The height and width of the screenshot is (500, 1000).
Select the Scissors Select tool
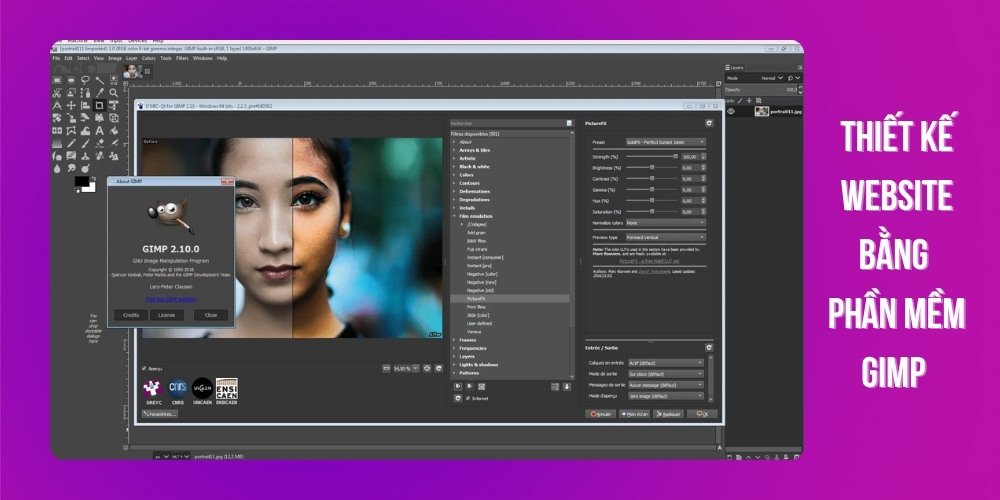point(57,93)
